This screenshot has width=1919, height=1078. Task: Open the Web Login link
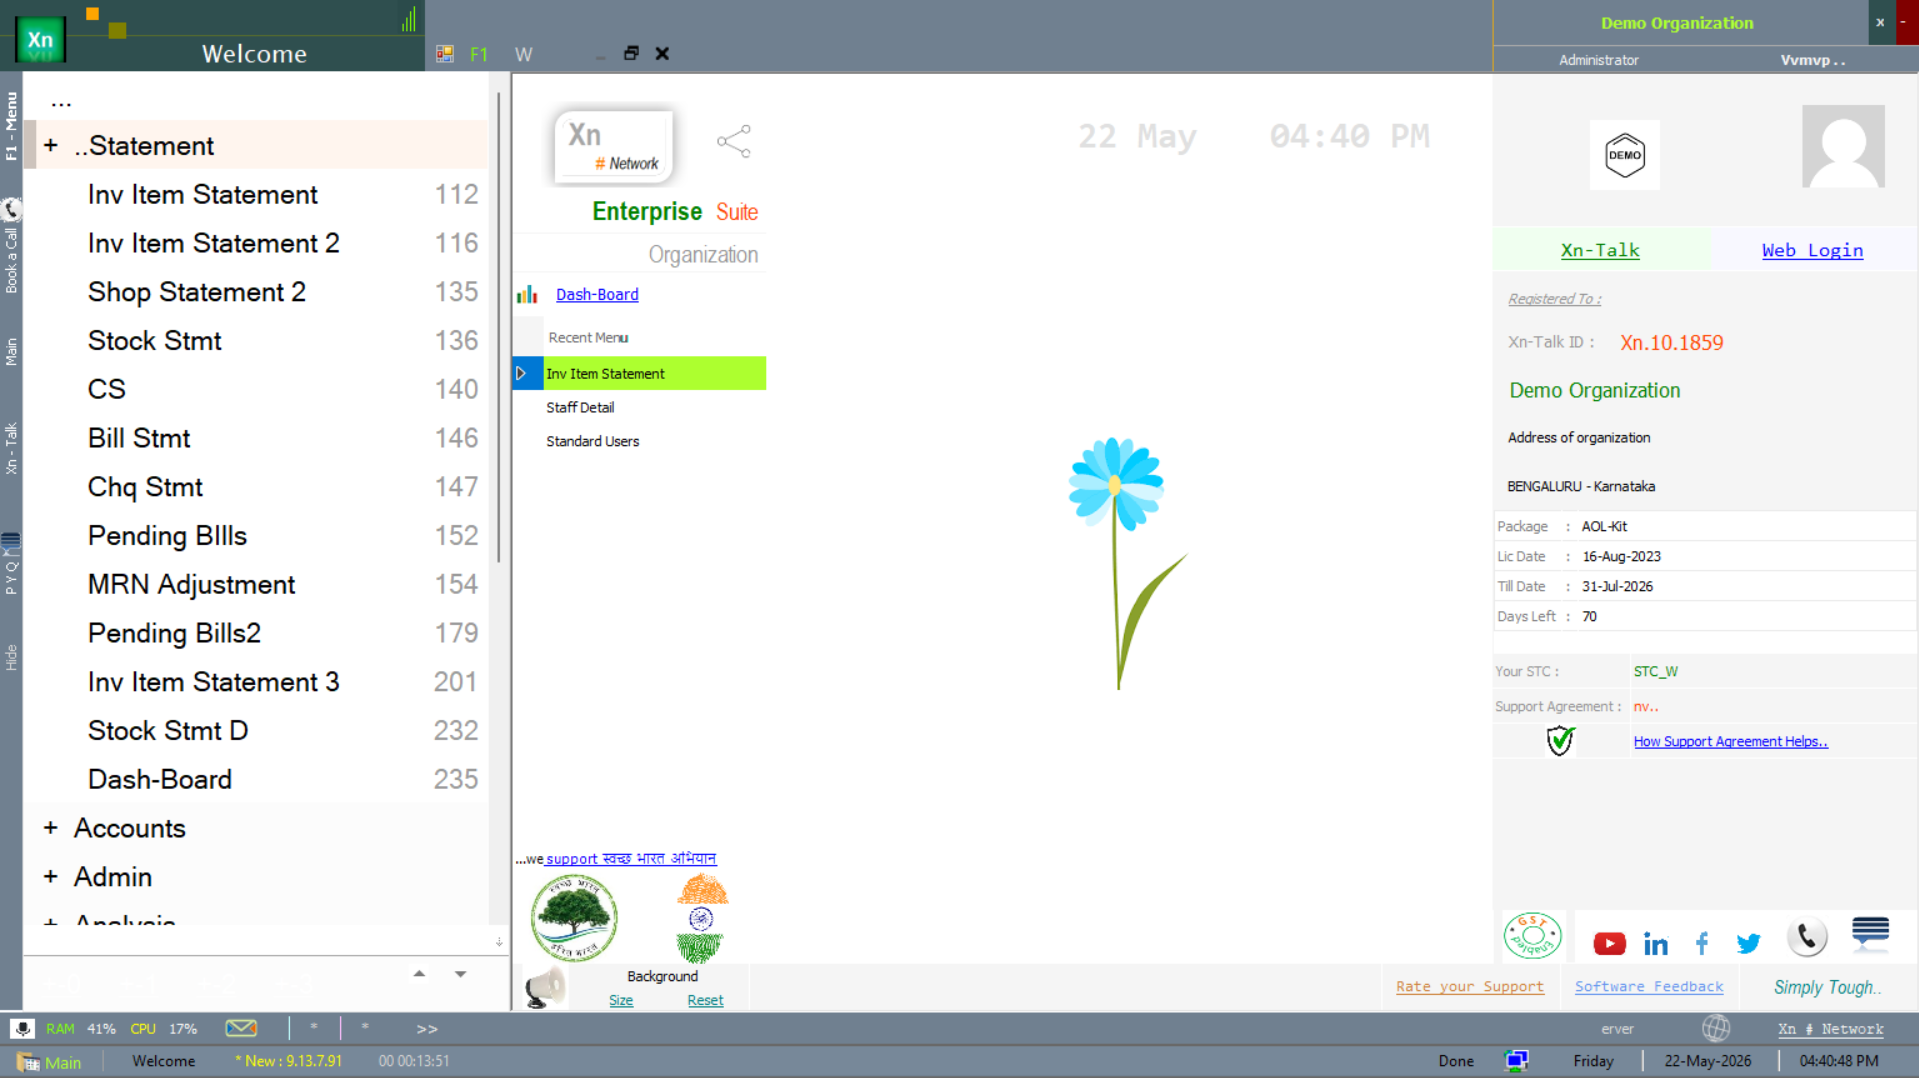pos(1812,250)
